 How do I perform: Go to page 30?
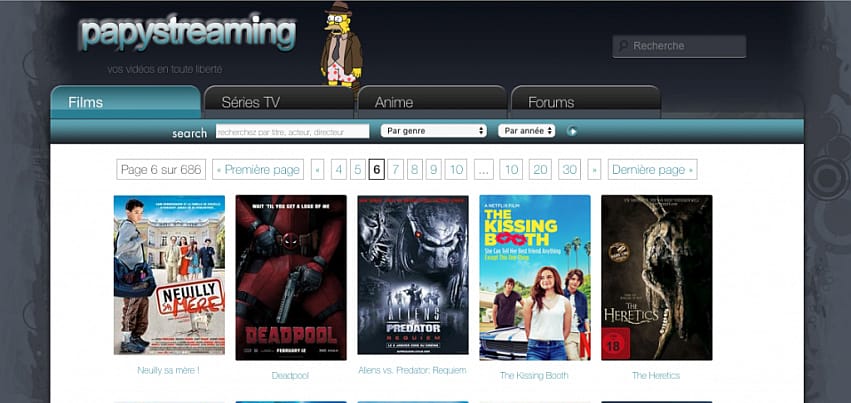(x=569, y=170)
